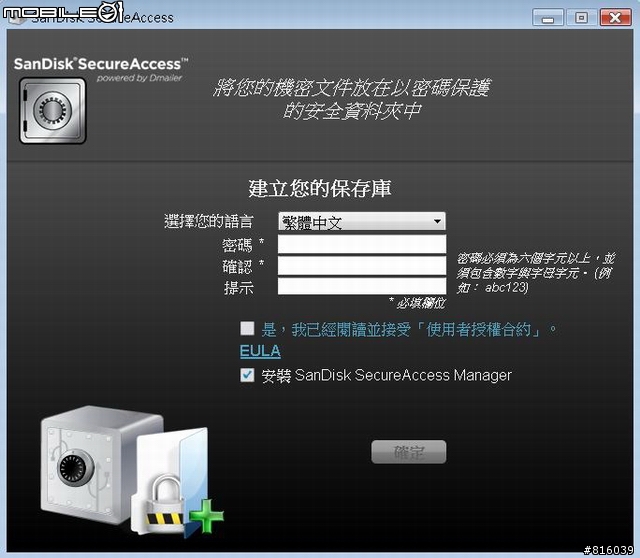
Task: Click the greyed 確定 confirm button
Action: pyautogui.click(x=409, y=452)
